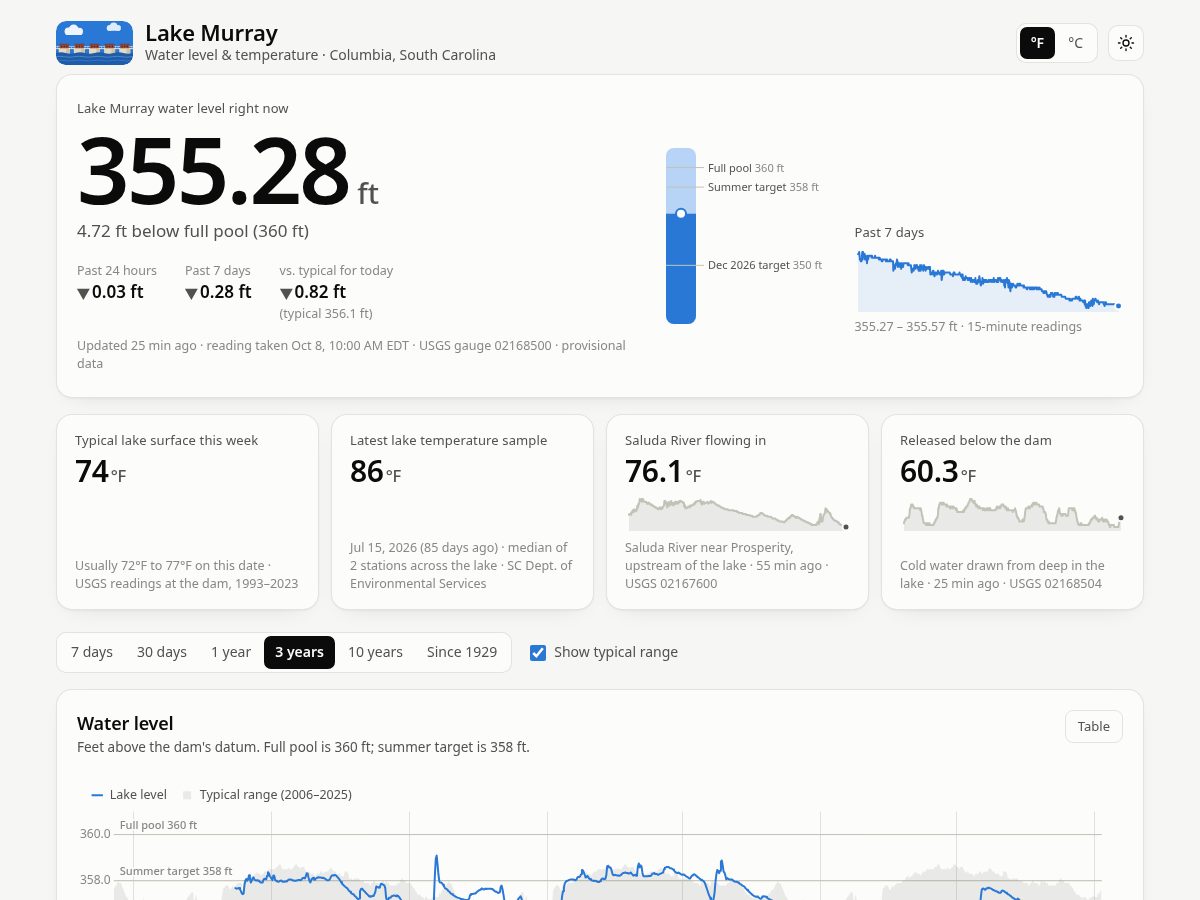The image size is (1200, 900).
Task: Click the Lake level legend entry
Action: pyautogui.click(x=129, y=795)
